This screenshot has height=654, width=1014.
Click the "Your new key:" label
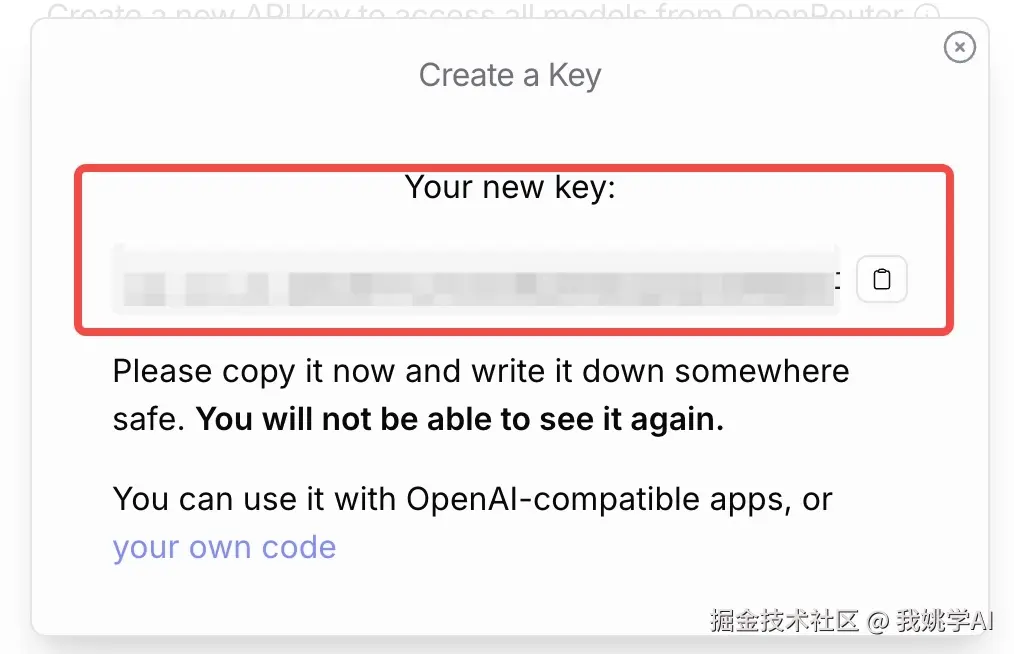[x=510, y=186]
